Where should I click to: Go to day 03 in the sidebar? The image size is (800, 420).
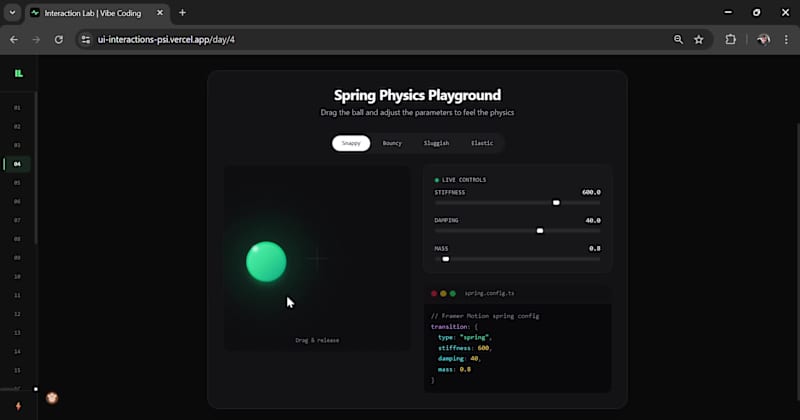pyautogui.click(x=17, y=145)
